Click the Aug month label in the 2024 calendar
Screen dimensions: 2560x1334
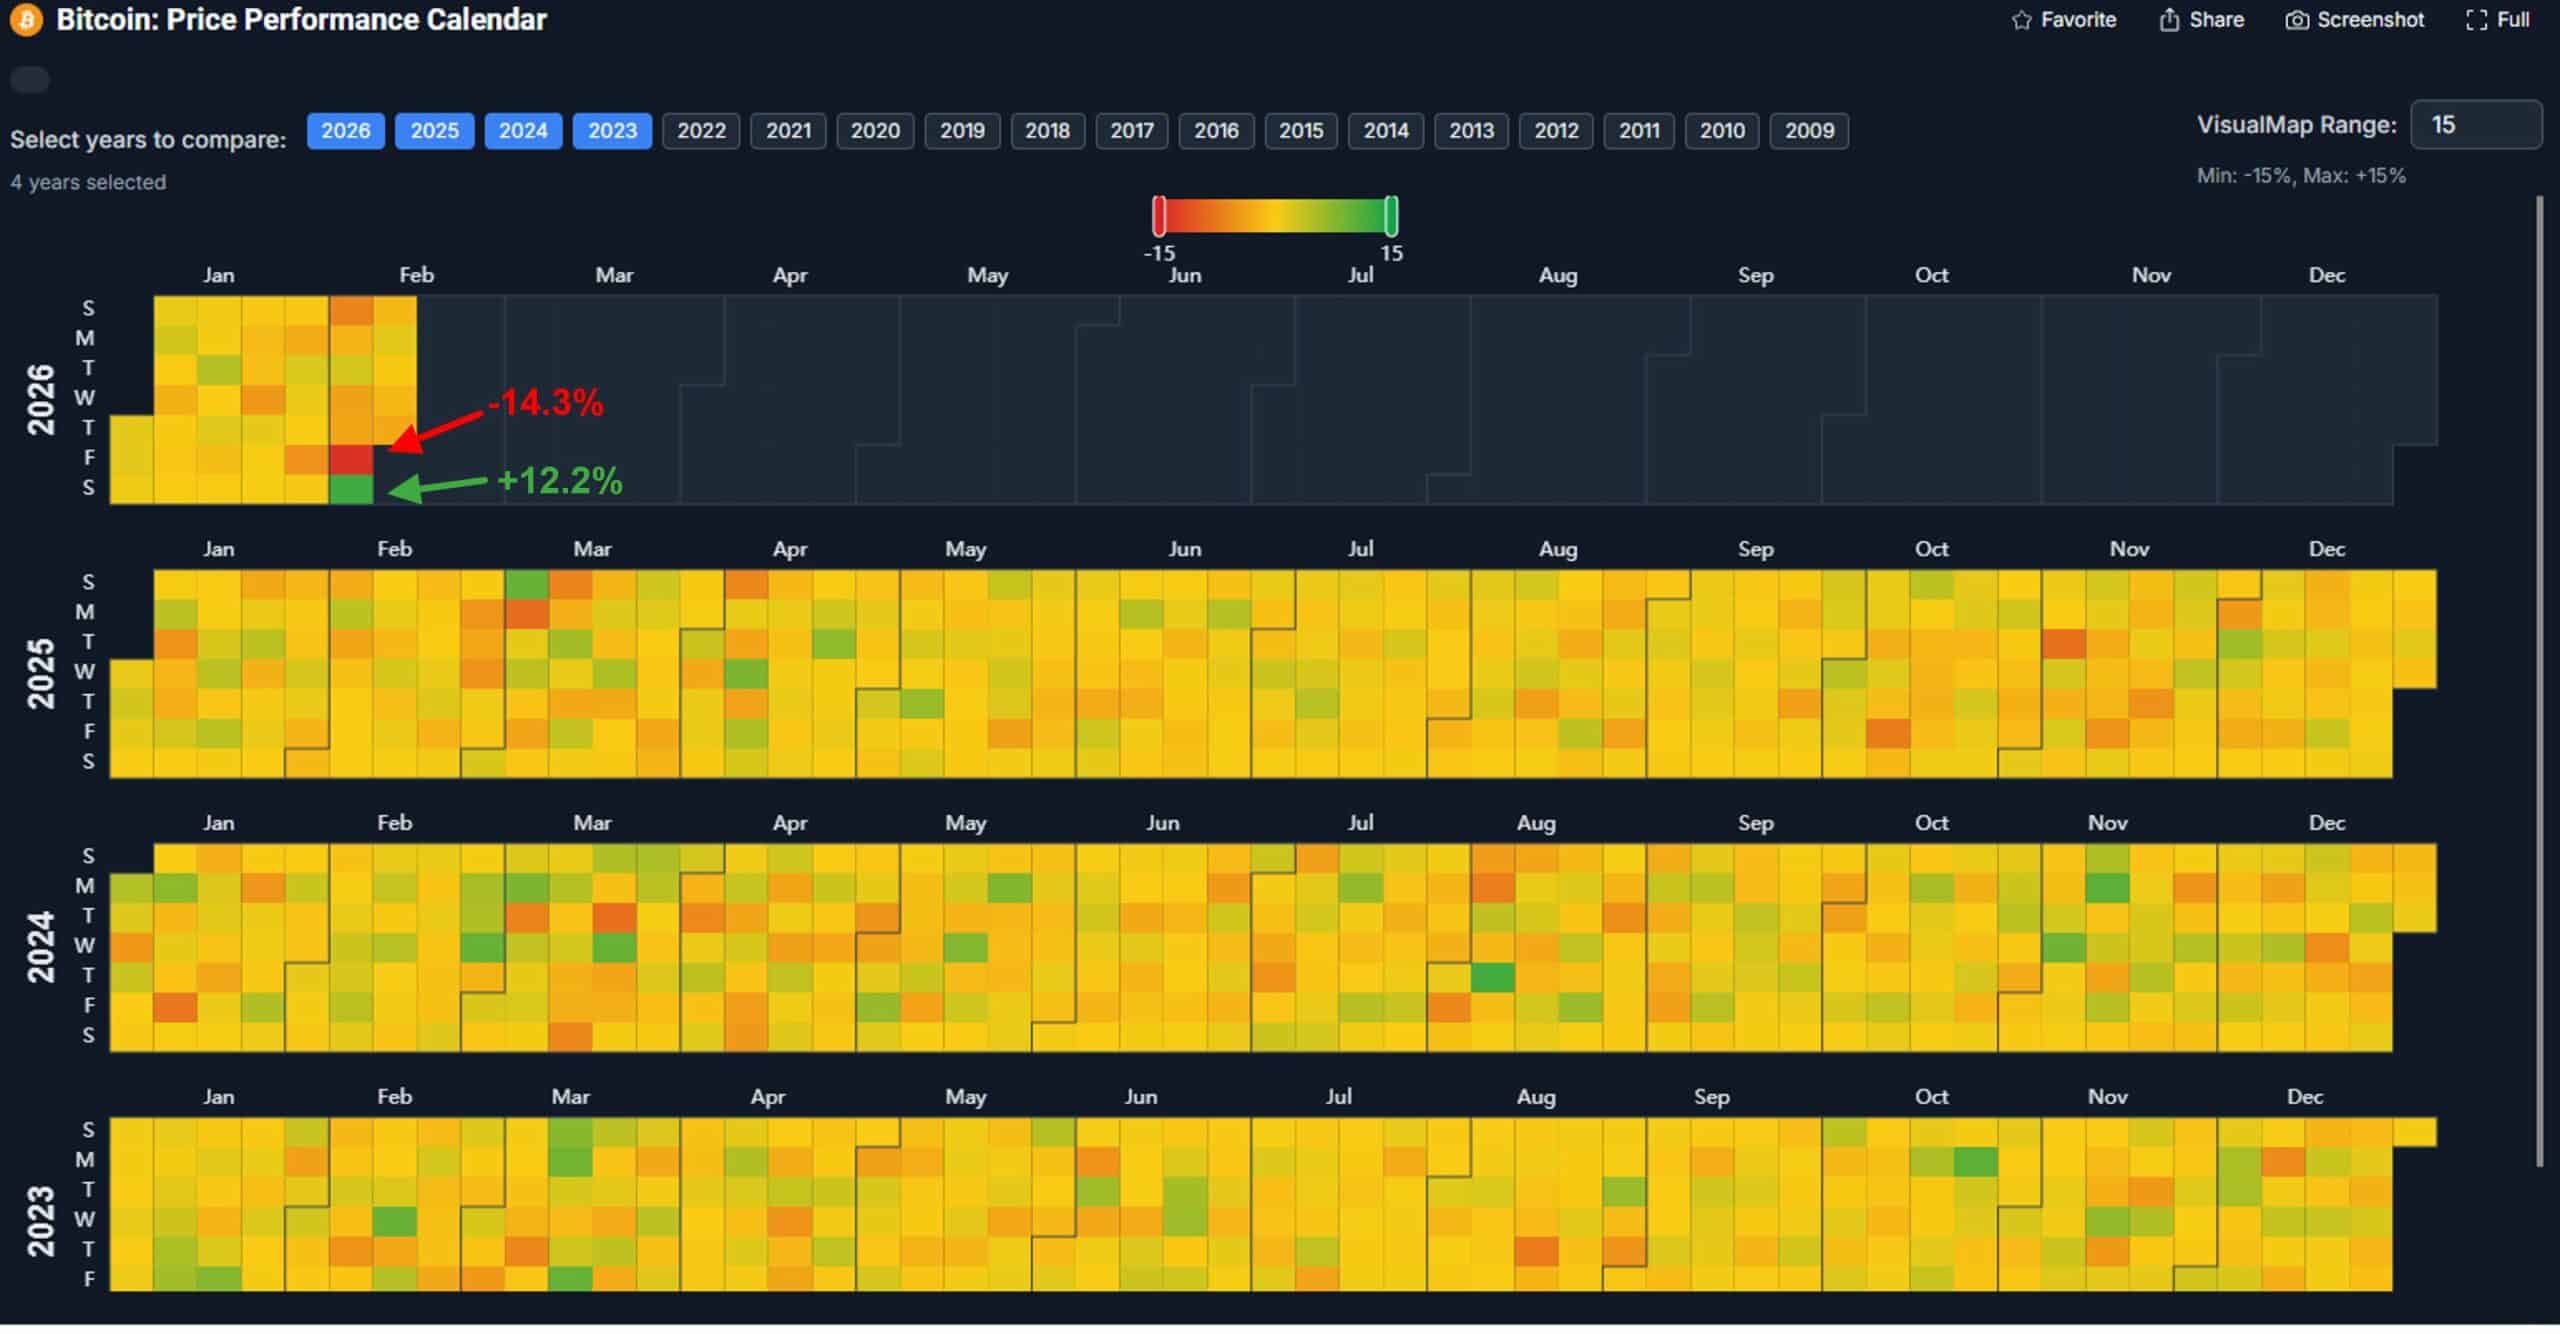point(1536,824)
